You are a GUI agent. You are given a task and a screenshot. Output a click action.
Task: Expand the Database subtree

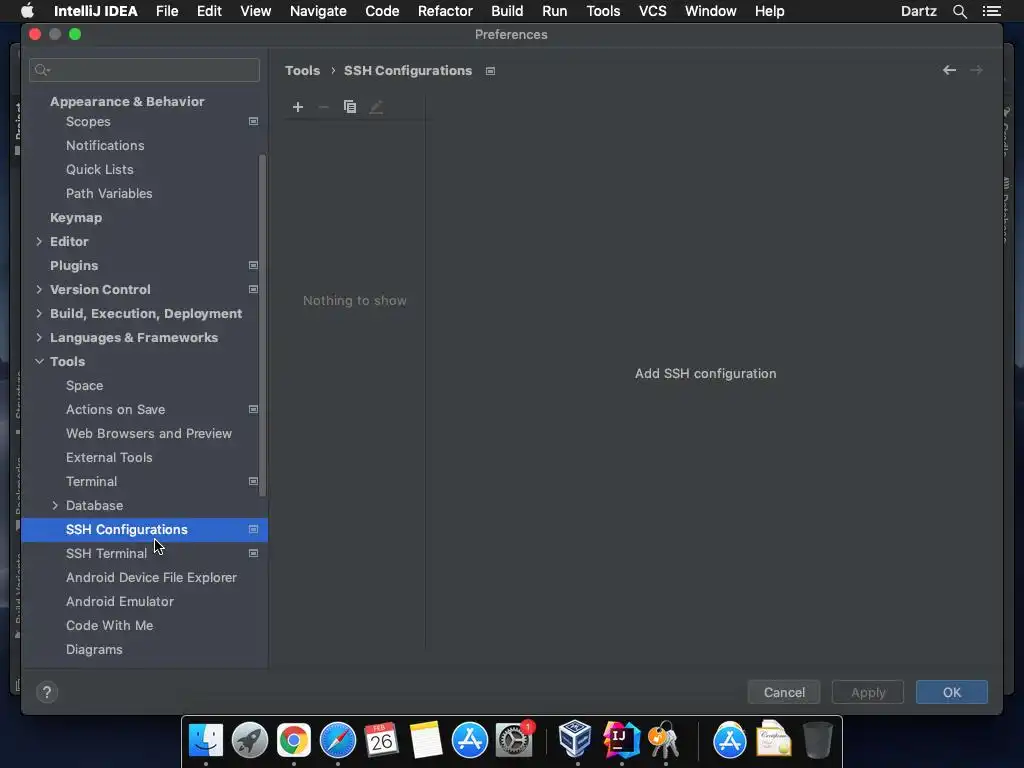click(55, 505)
